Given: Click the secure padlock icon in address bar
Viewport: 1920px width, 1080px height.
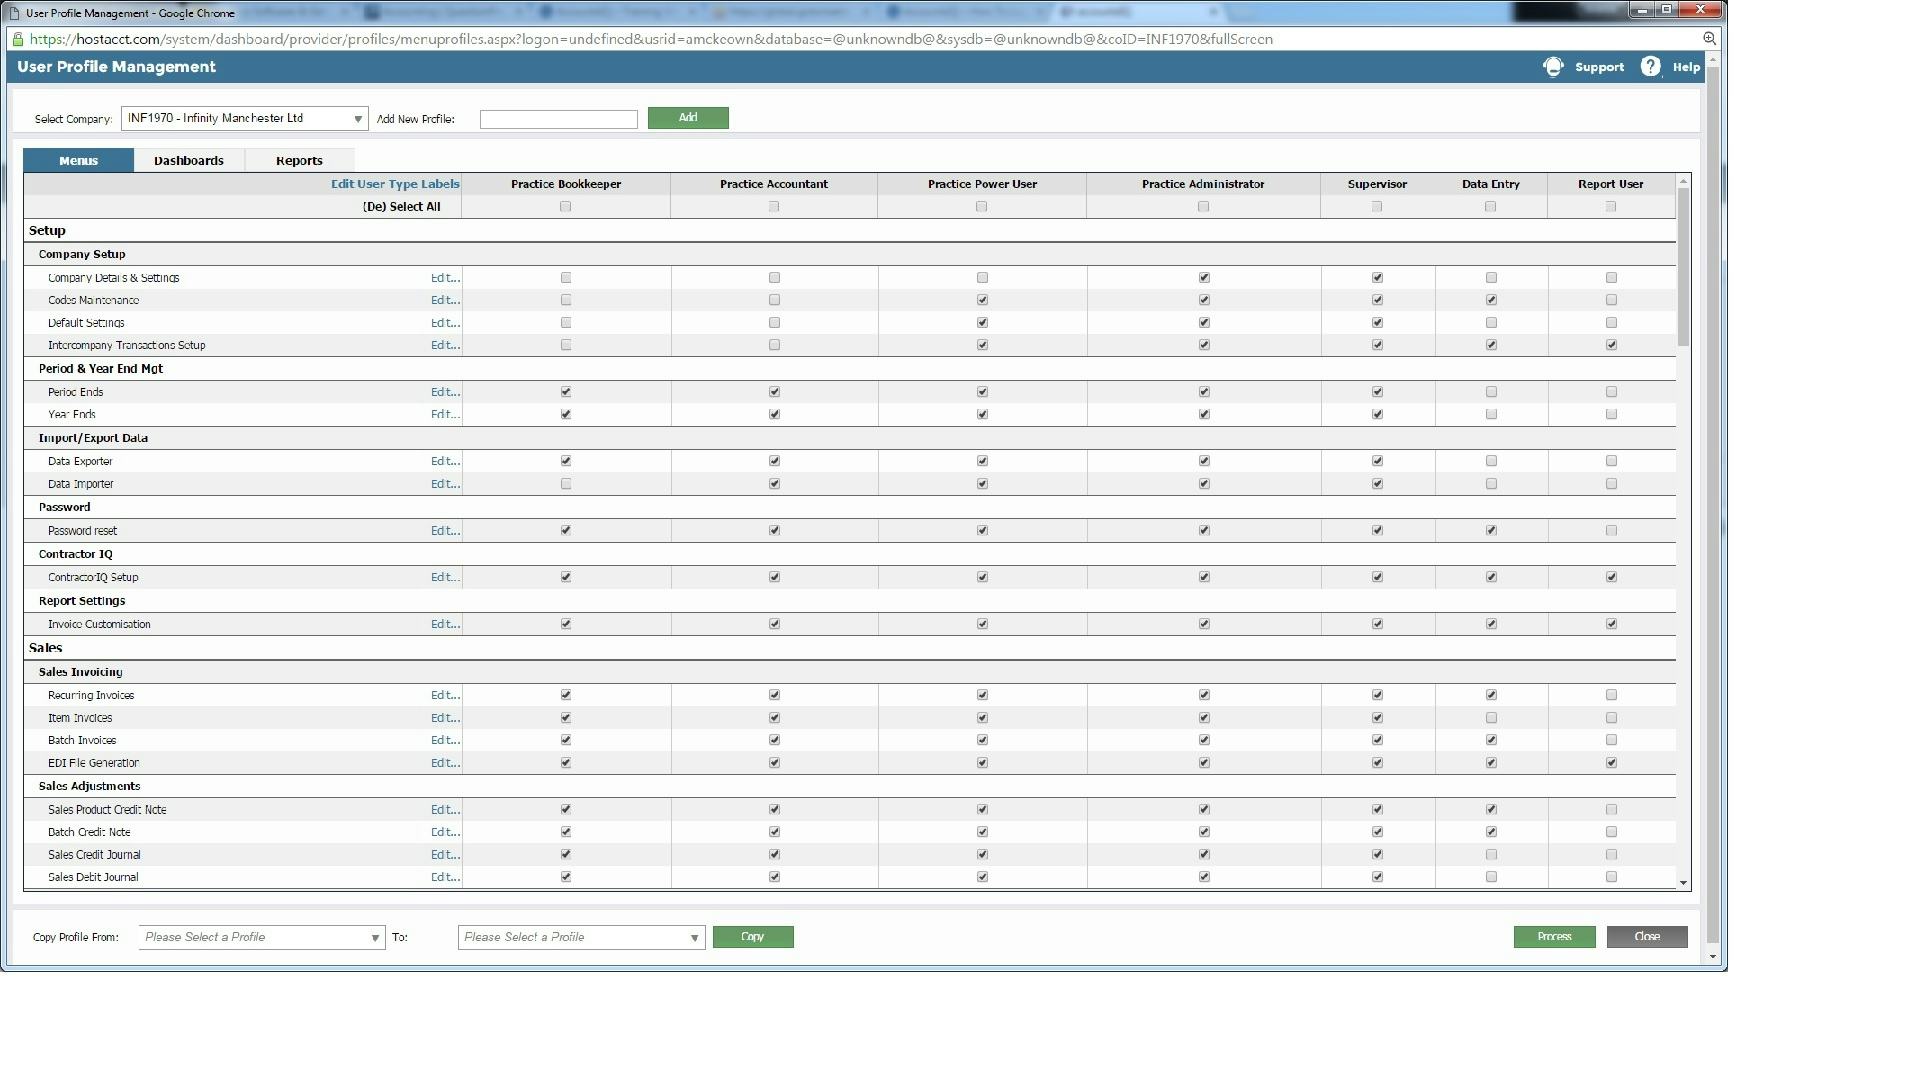Looking at the screenshot, I should [x=16, y=39].
